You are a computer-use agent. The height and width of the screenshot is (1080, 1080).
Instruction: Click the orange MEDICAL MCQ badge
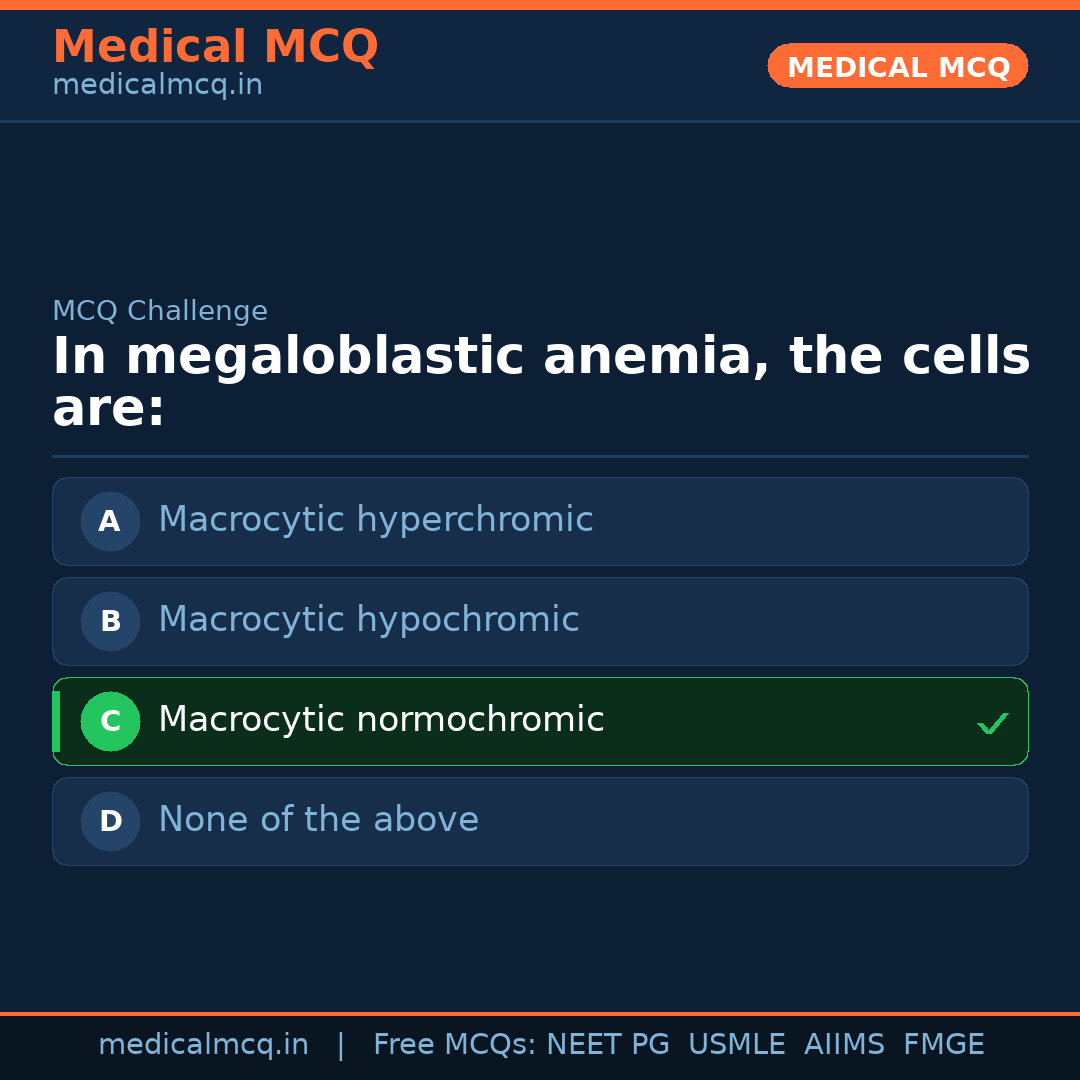pyautogui.click(x=898, y=67)
